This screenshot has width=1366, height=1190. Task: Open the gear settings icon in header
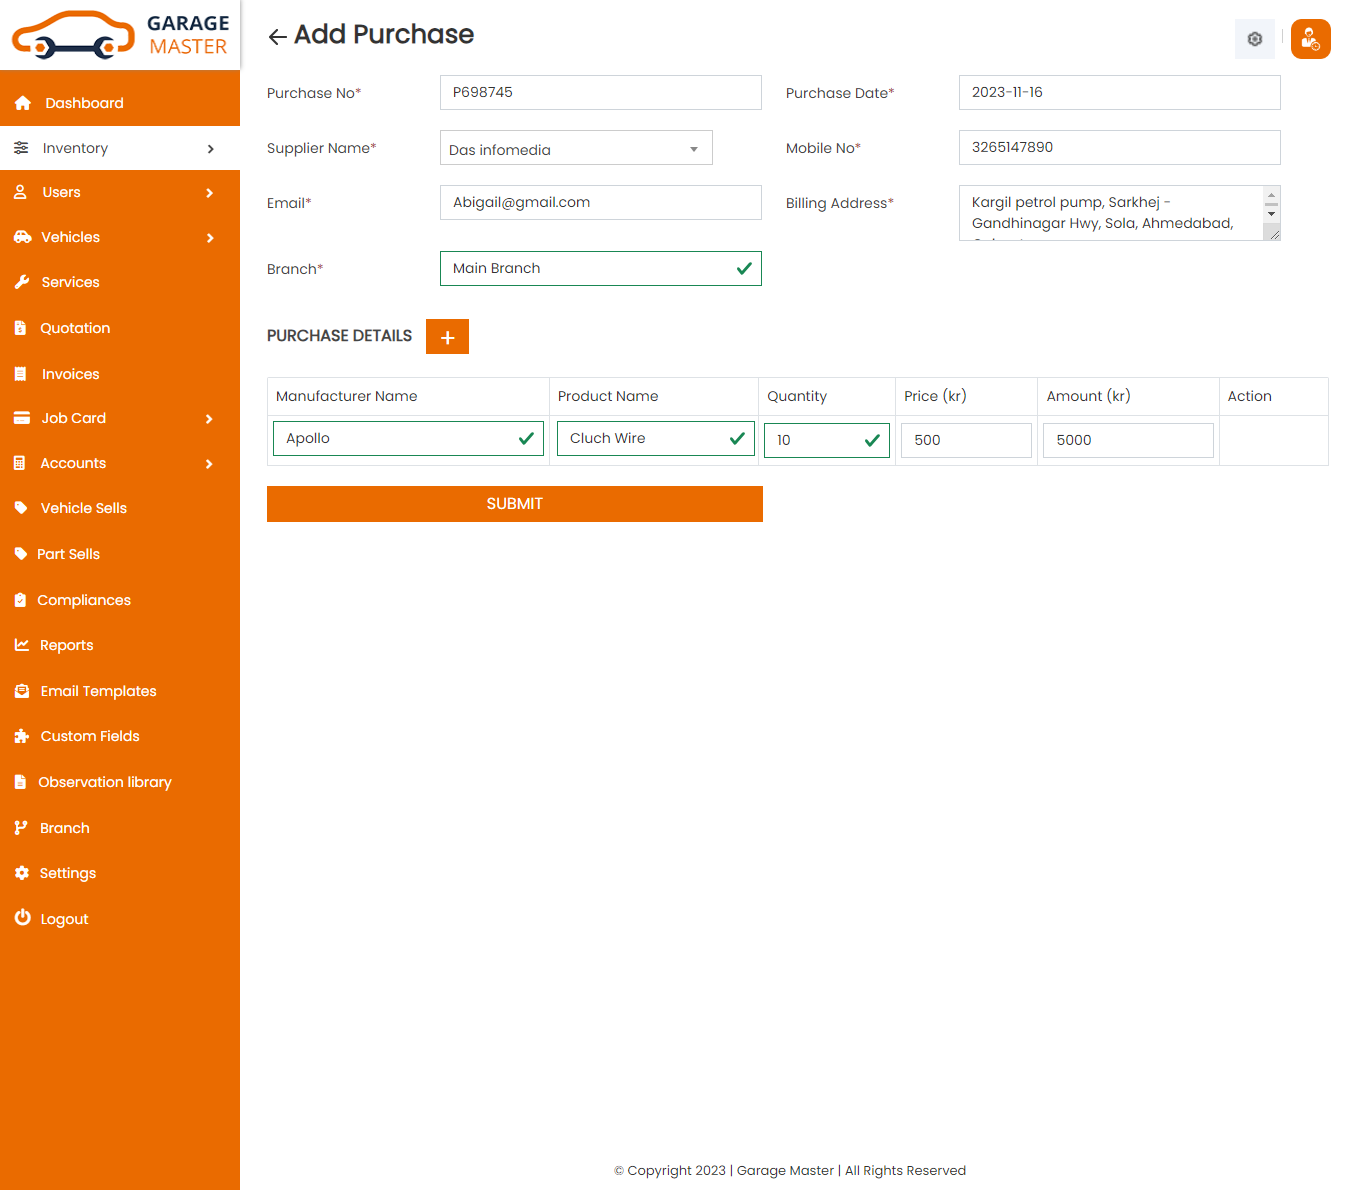tap(1254, 39)
